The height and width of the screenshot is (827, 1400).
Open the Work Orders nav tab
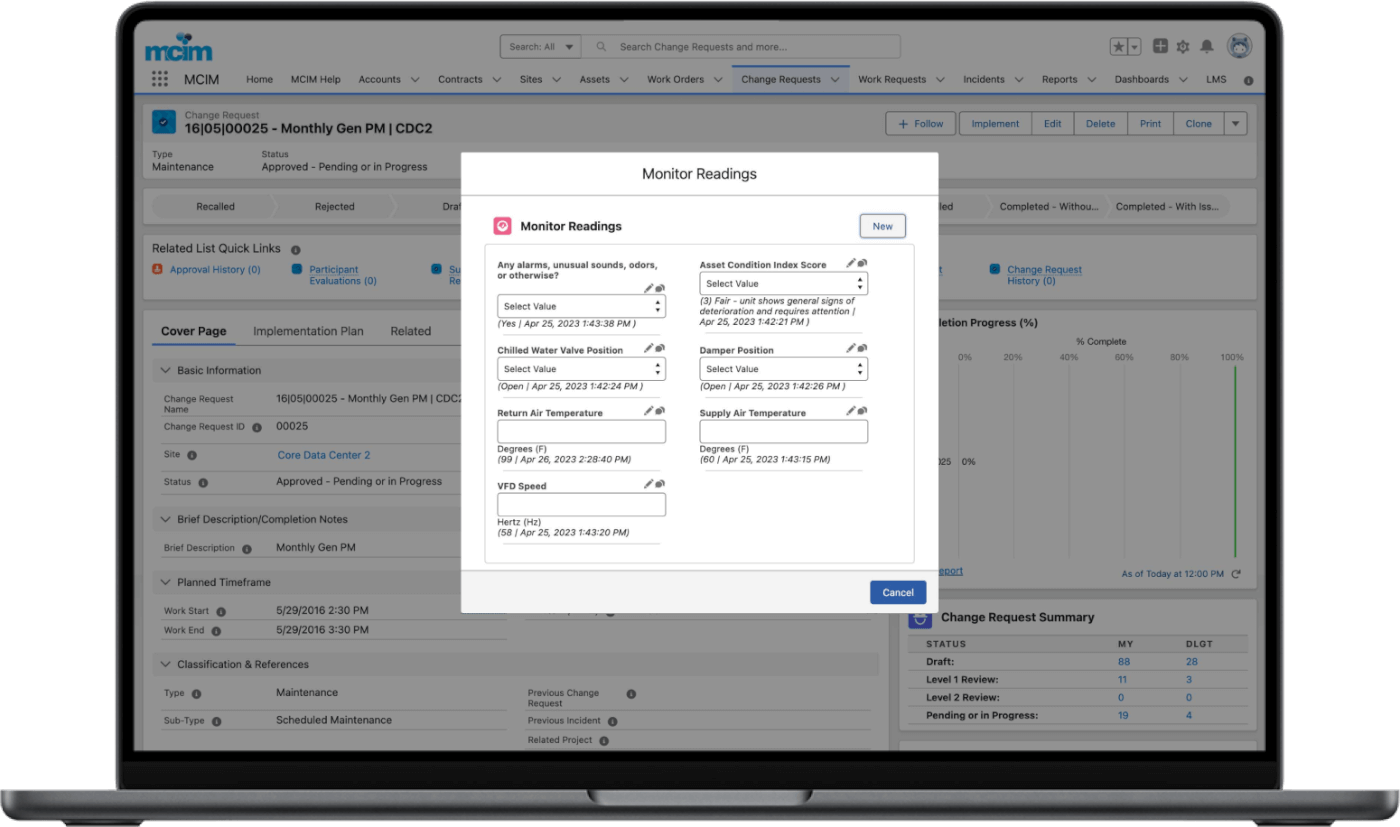click(676, 79)
